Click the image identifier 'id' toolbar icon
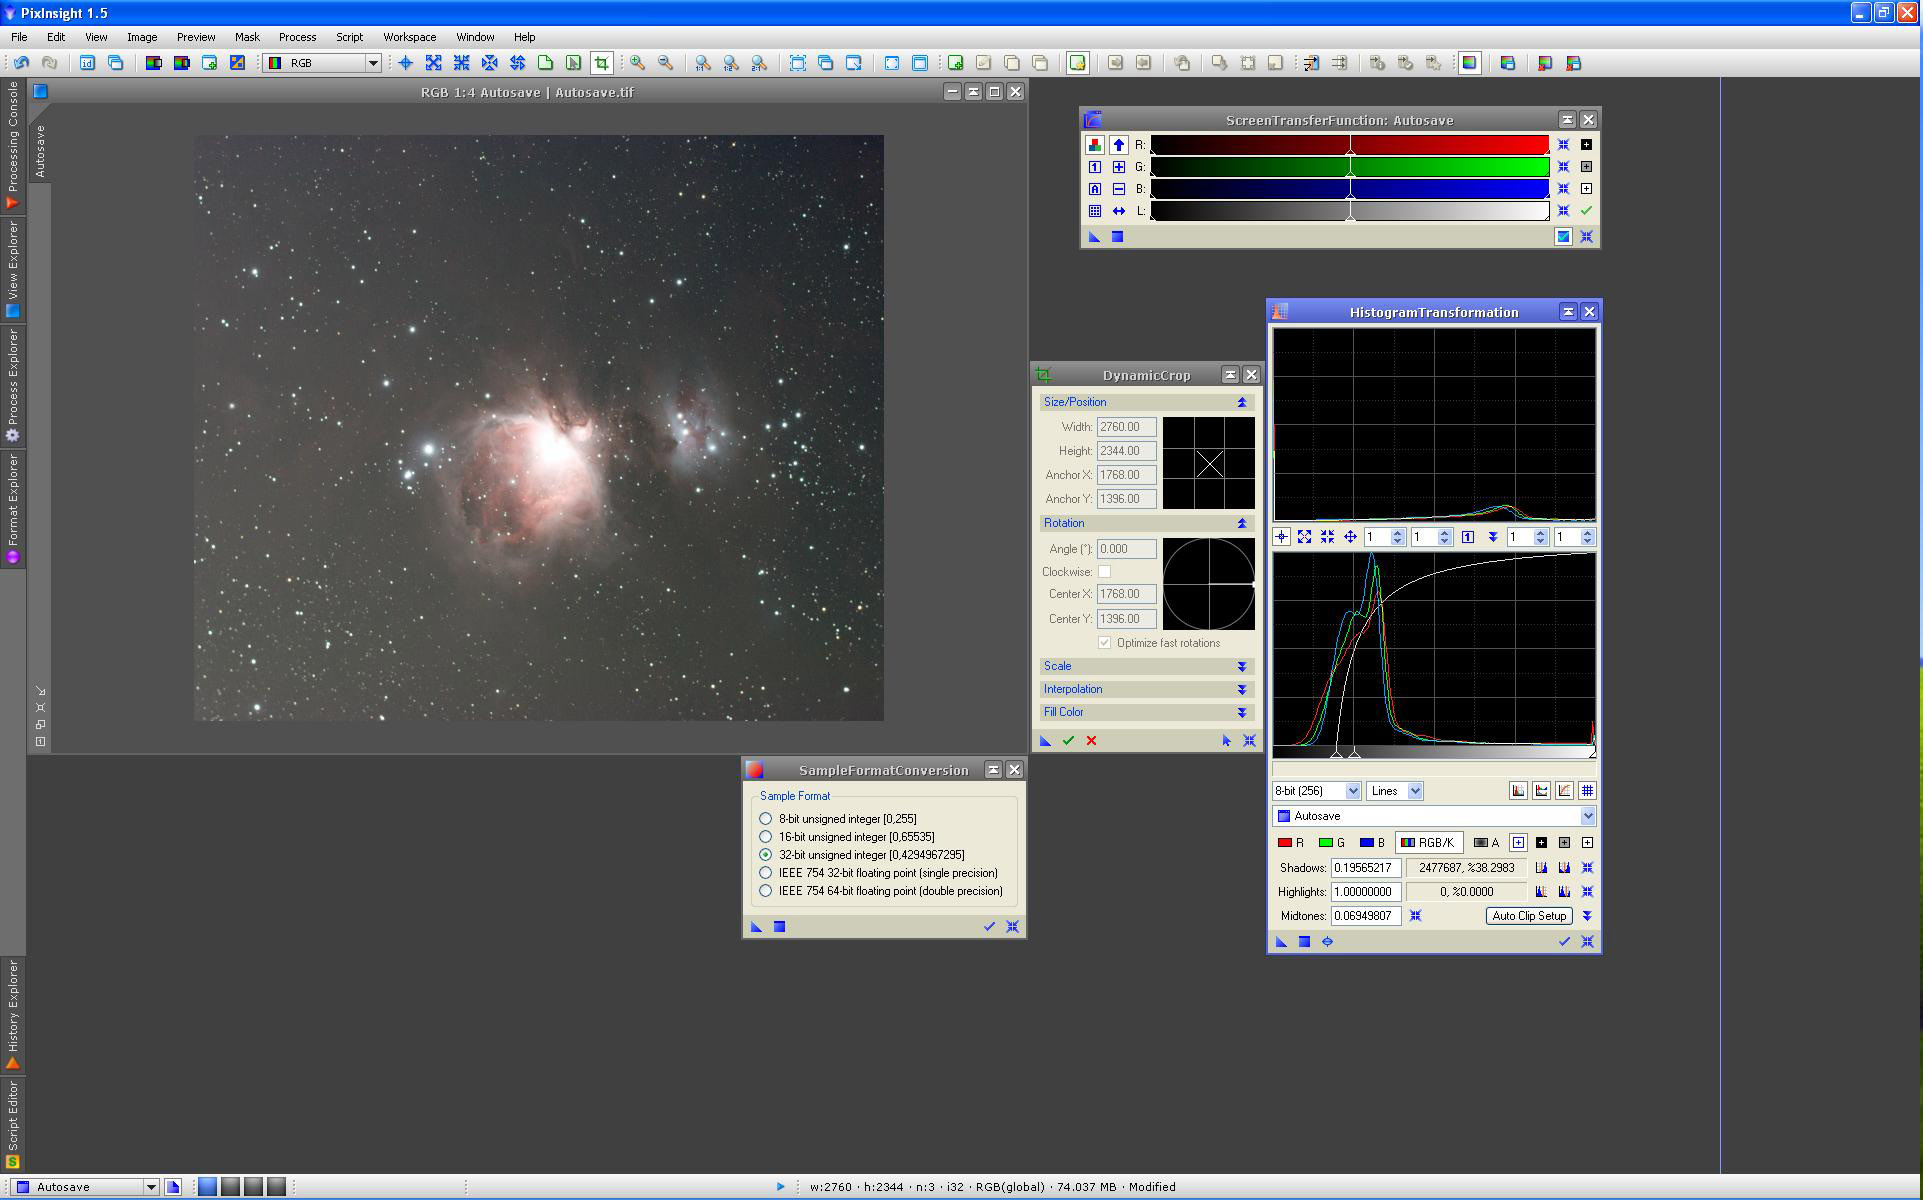The width and height of the screenshot is (1923, 1200). pos(87,63)
